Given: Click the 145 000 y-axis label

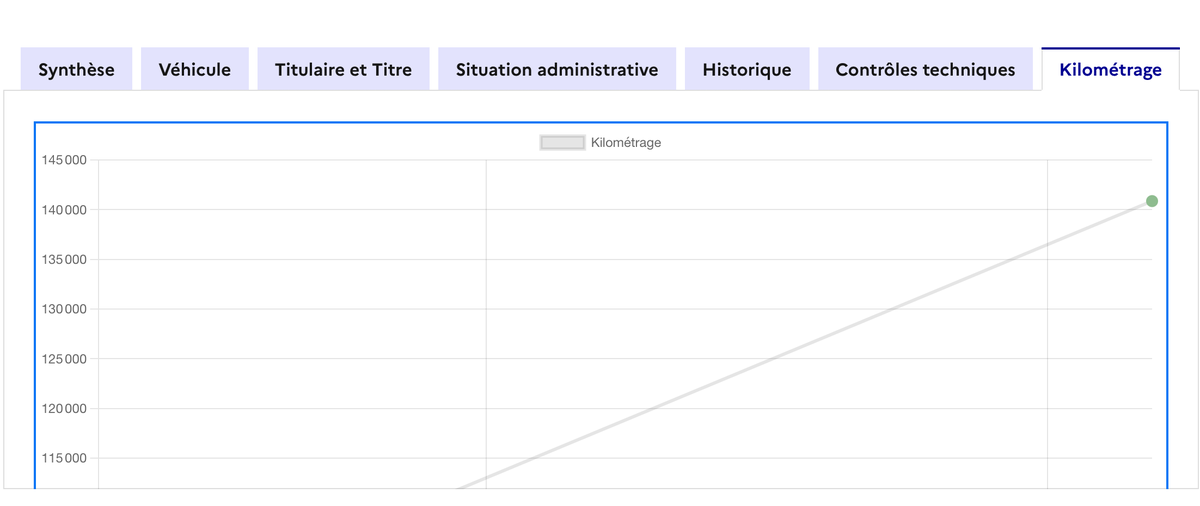Looking at the screenshot, I should (64, 160).
